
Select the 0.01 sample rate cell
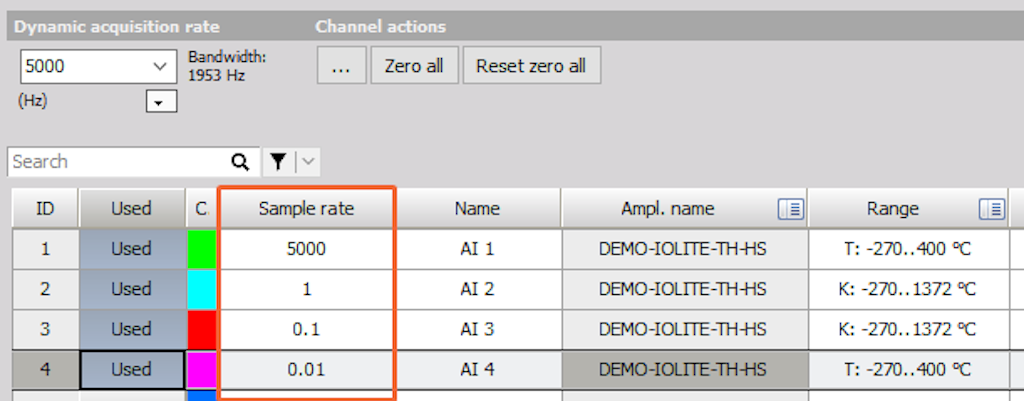coord(306,370)
